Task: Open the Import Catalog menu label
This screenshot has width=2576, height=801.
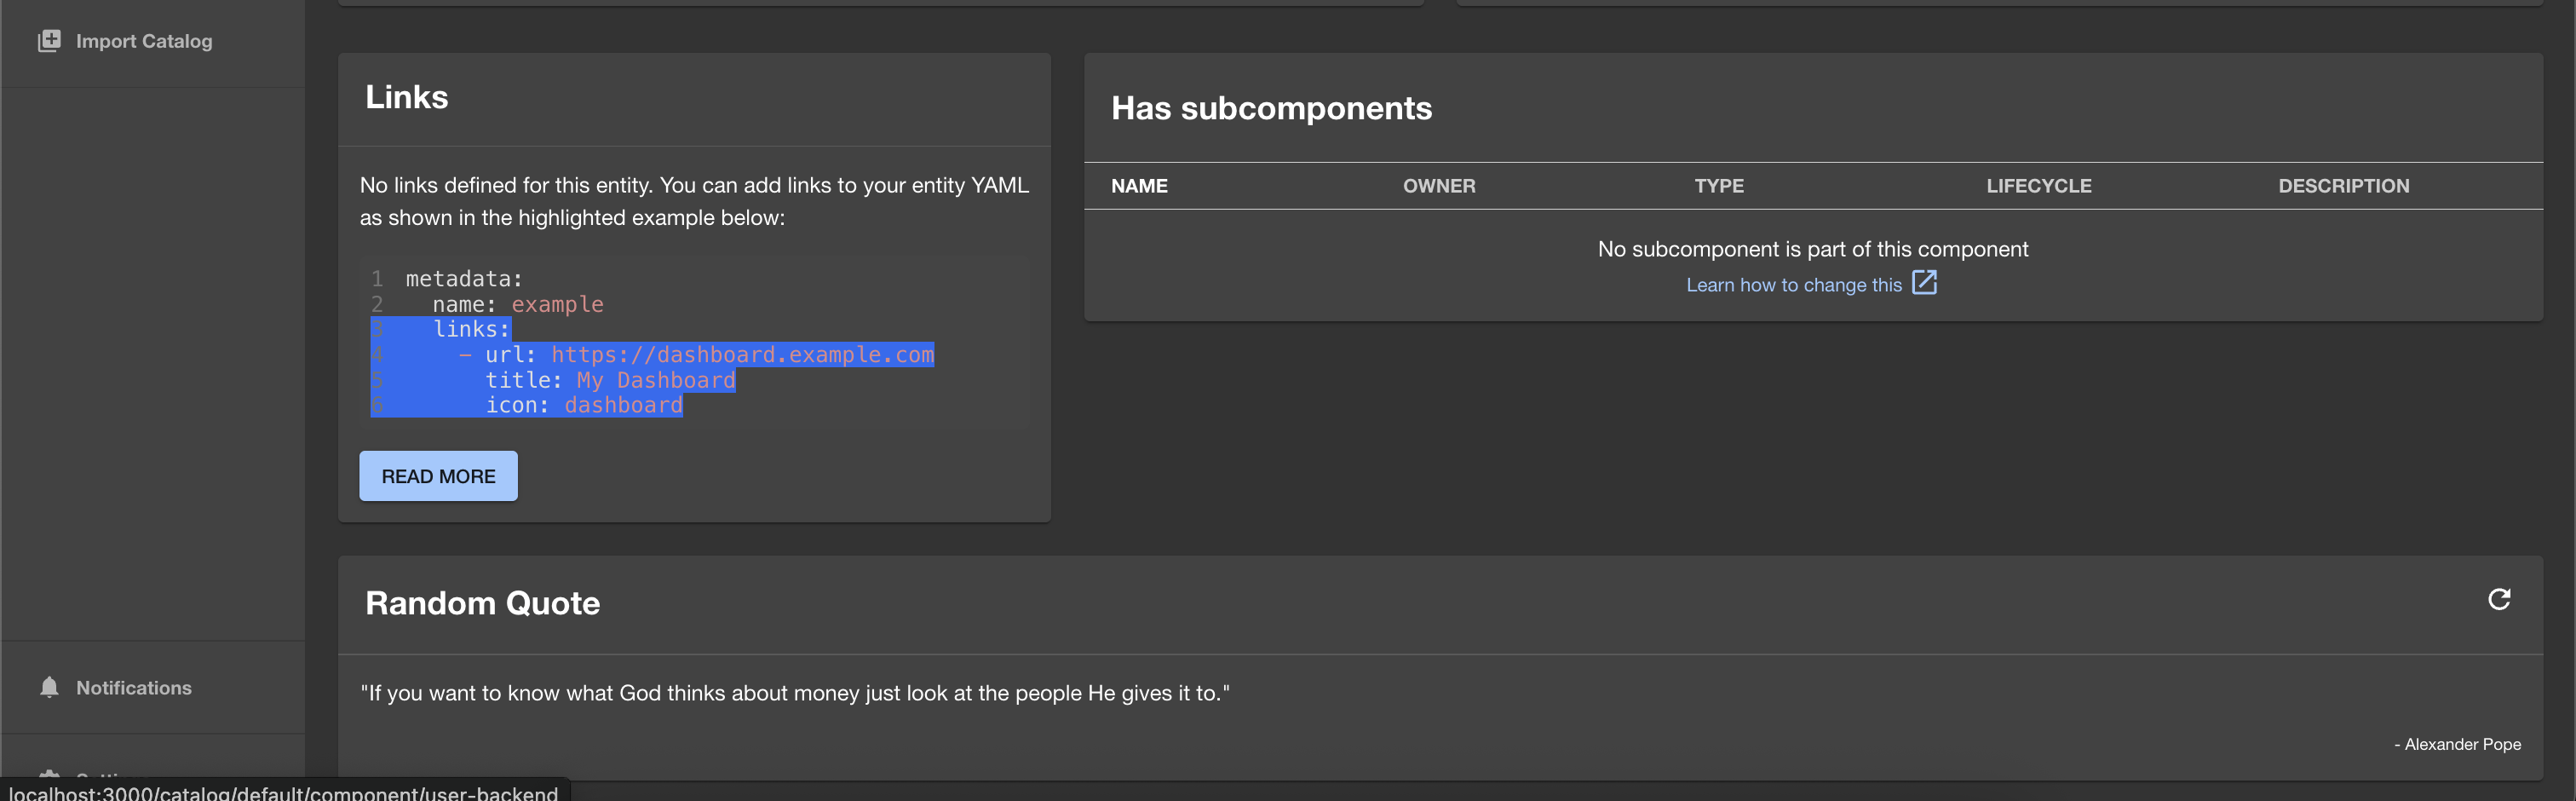Action: click(x=144, y=41)
